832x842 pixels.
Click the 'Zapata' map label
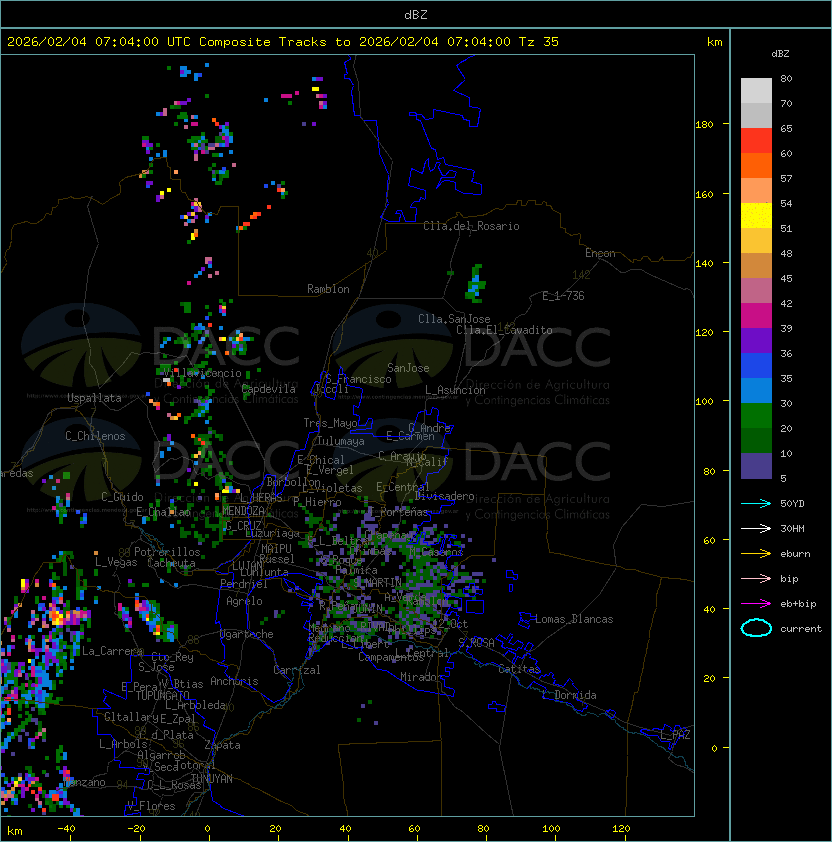[x=222, y=745]
